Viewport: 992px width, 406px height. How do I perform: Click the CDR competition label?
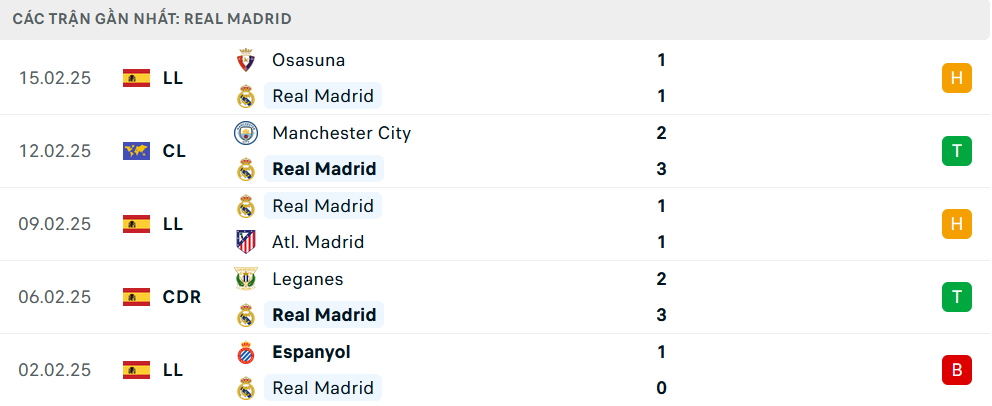click(x=182, y=297)
